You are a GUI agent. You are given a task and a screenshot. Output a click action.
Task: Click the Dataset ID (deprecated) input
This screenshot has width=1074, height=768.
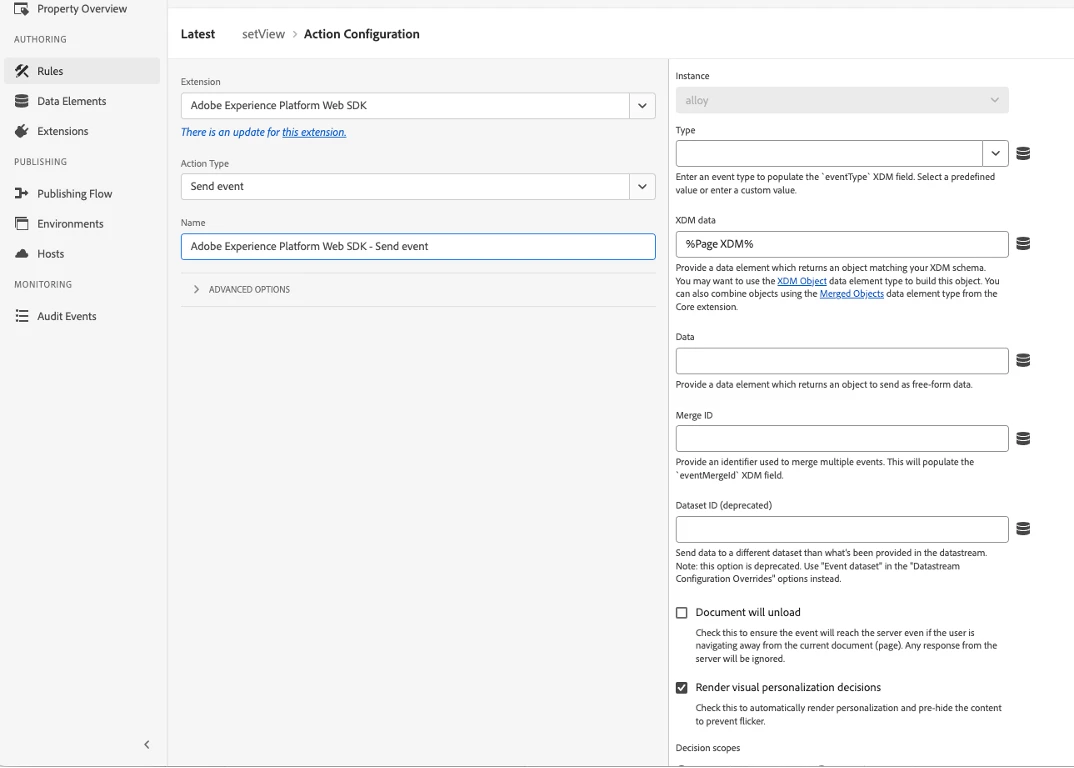(x=842, y=530)
